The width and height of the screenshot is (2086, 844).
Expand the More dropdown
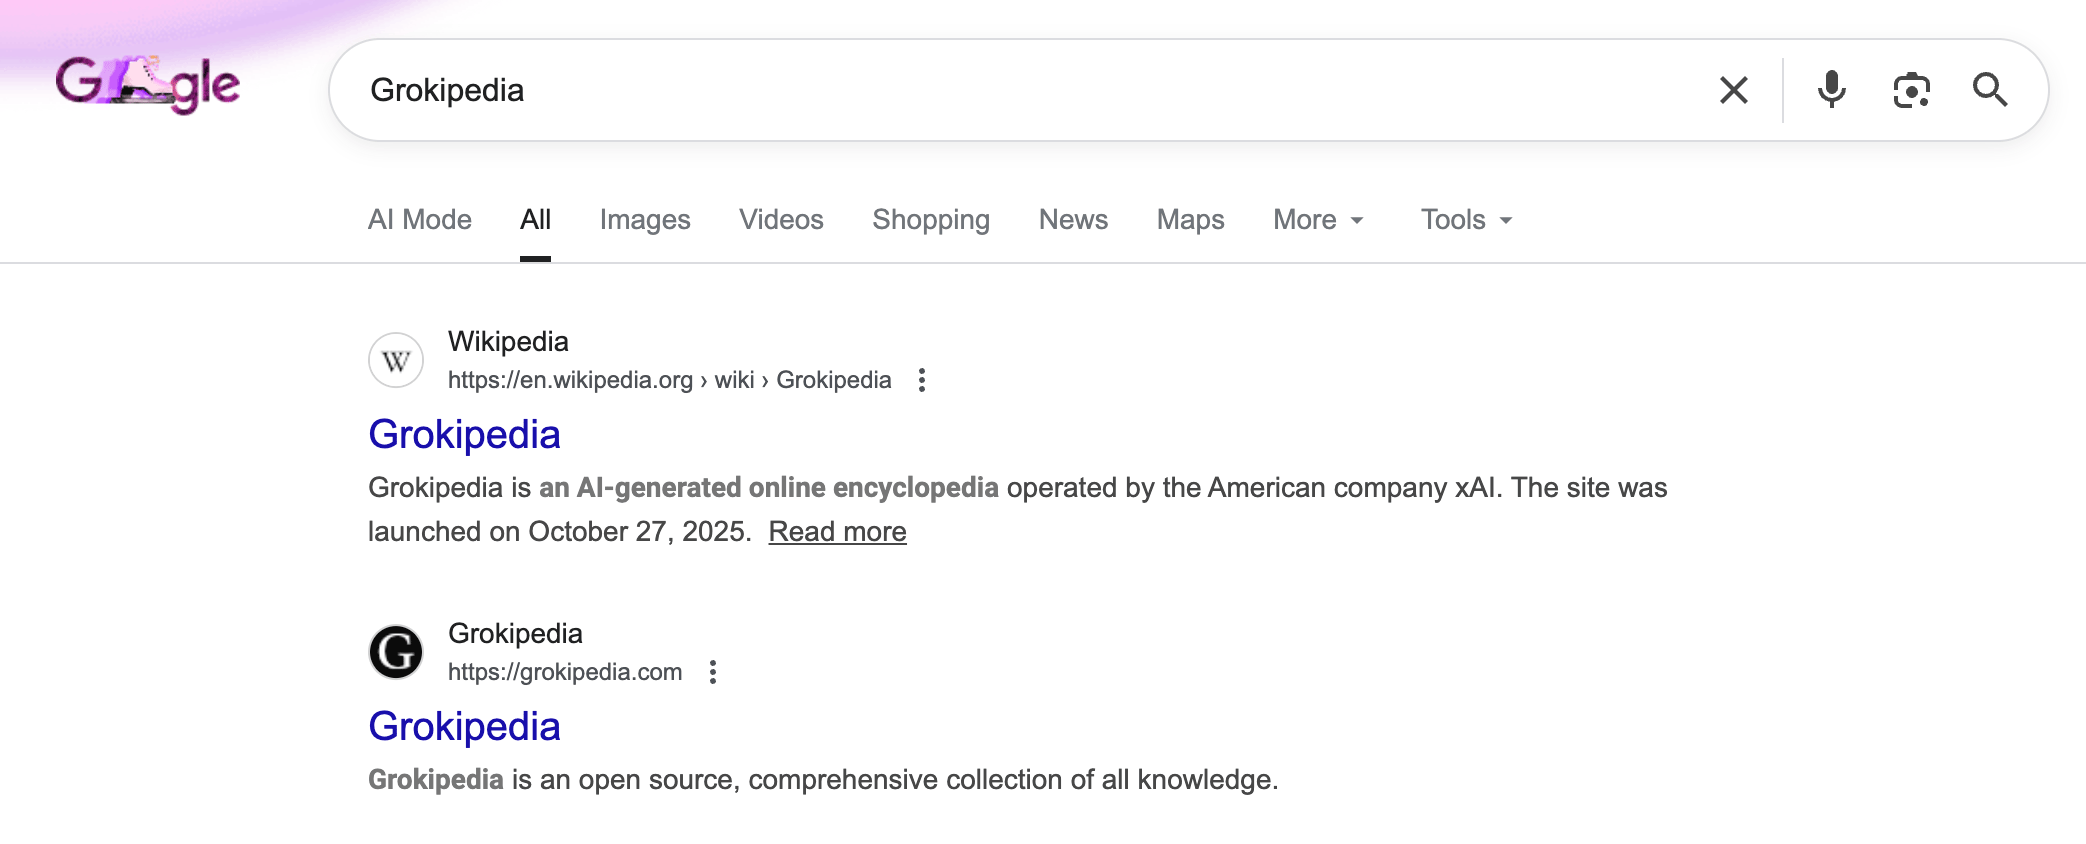coord(1318,220)
